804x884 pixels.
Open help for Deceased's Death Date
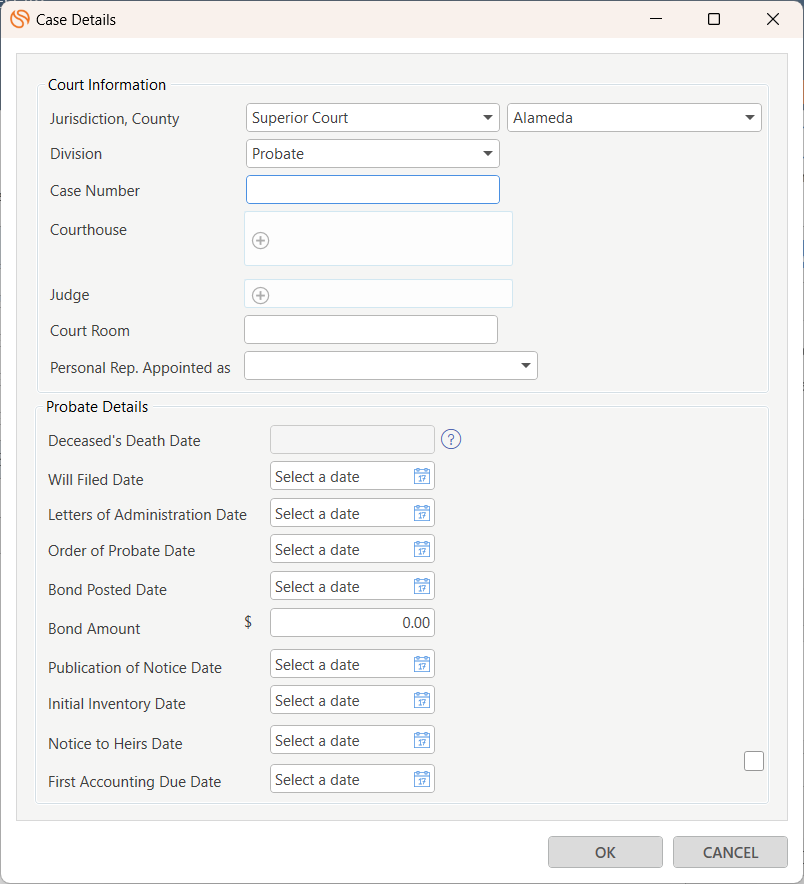click(x=450, y=439)
